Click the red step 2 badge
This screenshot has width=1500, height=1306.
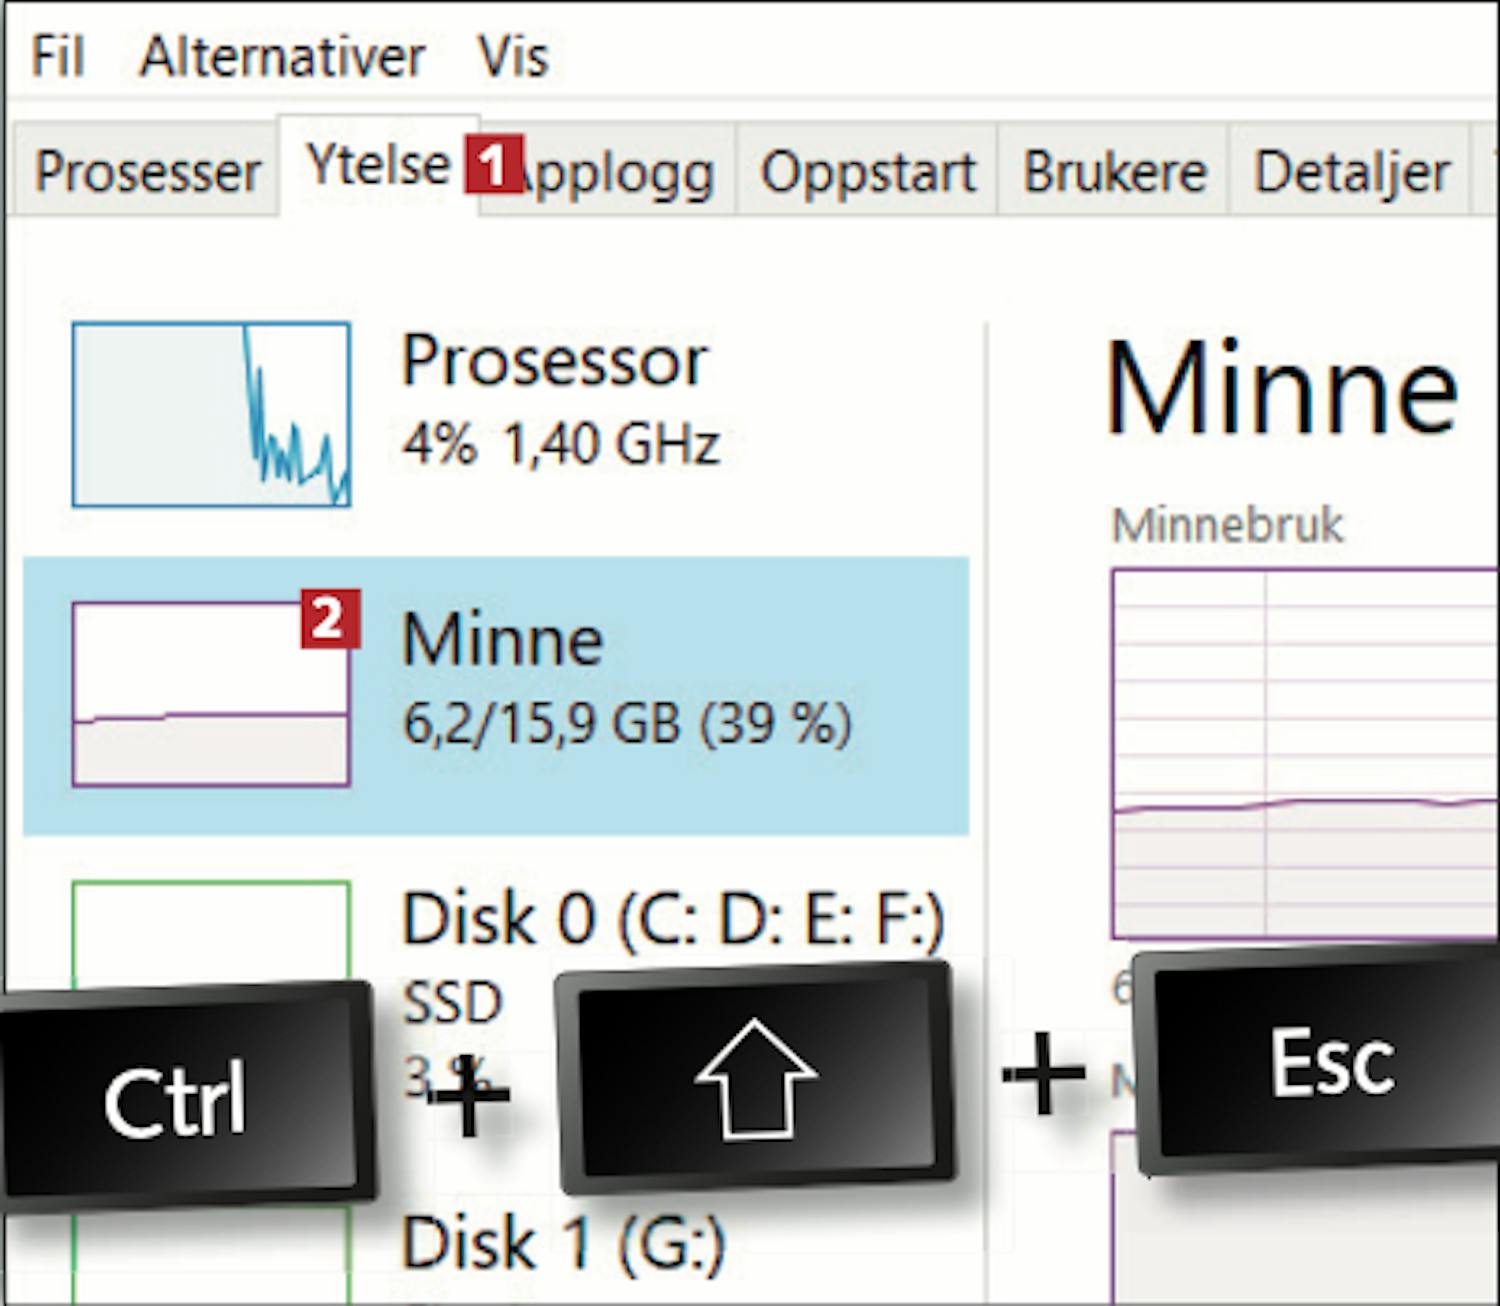(x=329, y=619)
